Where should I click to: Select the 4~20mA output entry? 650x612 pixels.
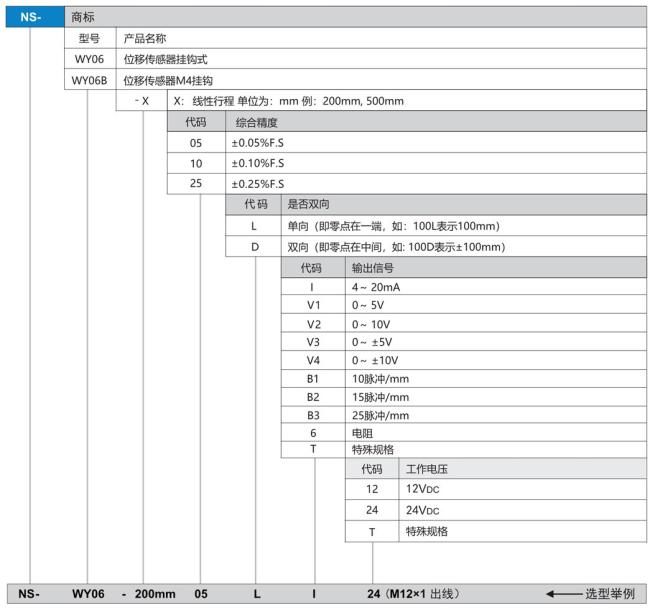tap(376, 287)
